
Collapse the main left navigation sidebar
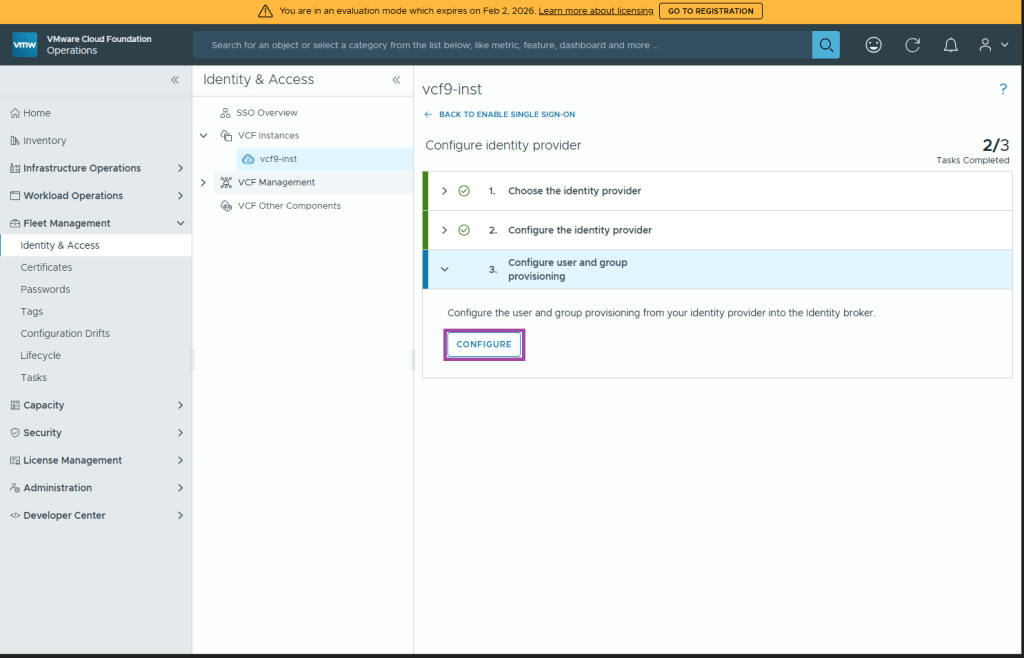click(175, 80)
